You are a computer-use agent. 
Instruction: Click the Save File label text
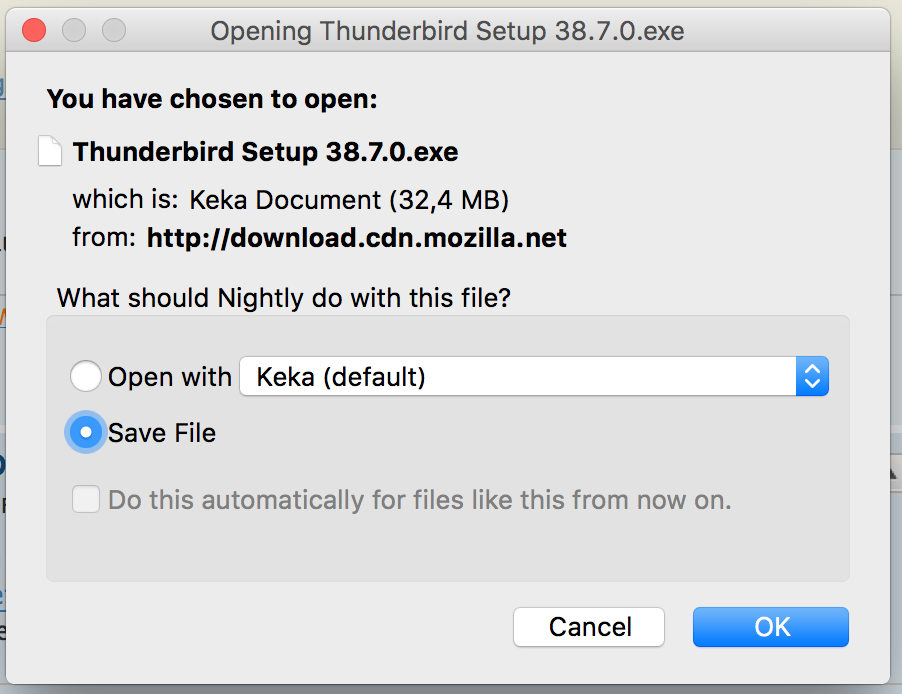162,433
